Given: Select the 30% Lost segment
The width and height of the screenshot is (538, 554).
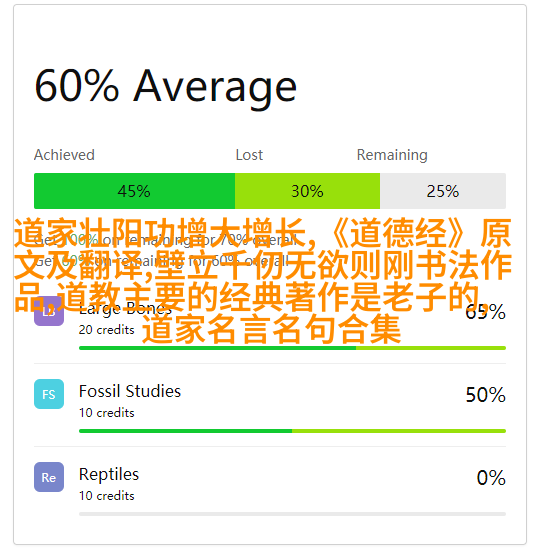Looking at the screenshot, I should (307, 191).
